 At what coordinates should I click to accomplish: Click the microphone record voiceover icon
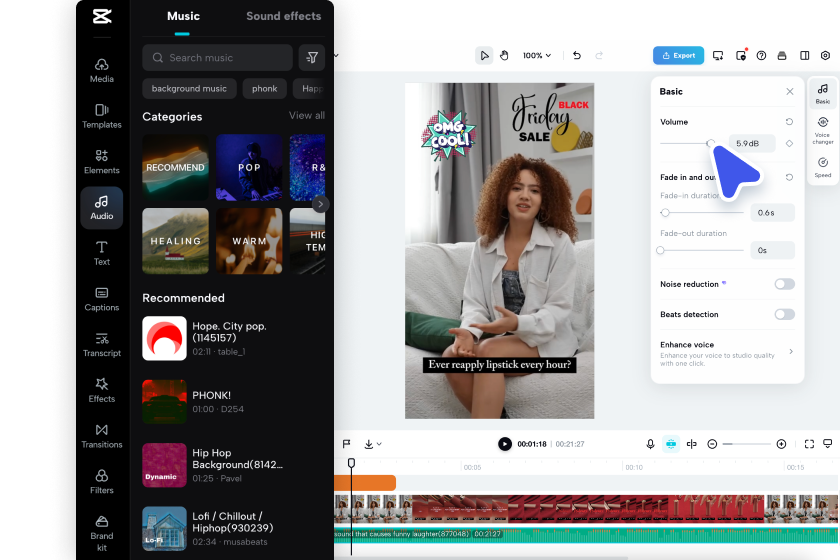pos(650,444)
